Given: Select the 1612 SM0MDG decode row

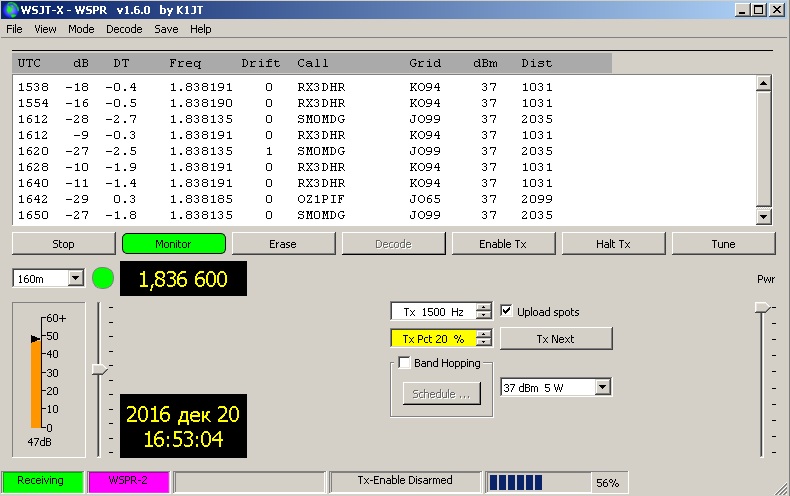Looking at the screenshot, I should point(285,119).
